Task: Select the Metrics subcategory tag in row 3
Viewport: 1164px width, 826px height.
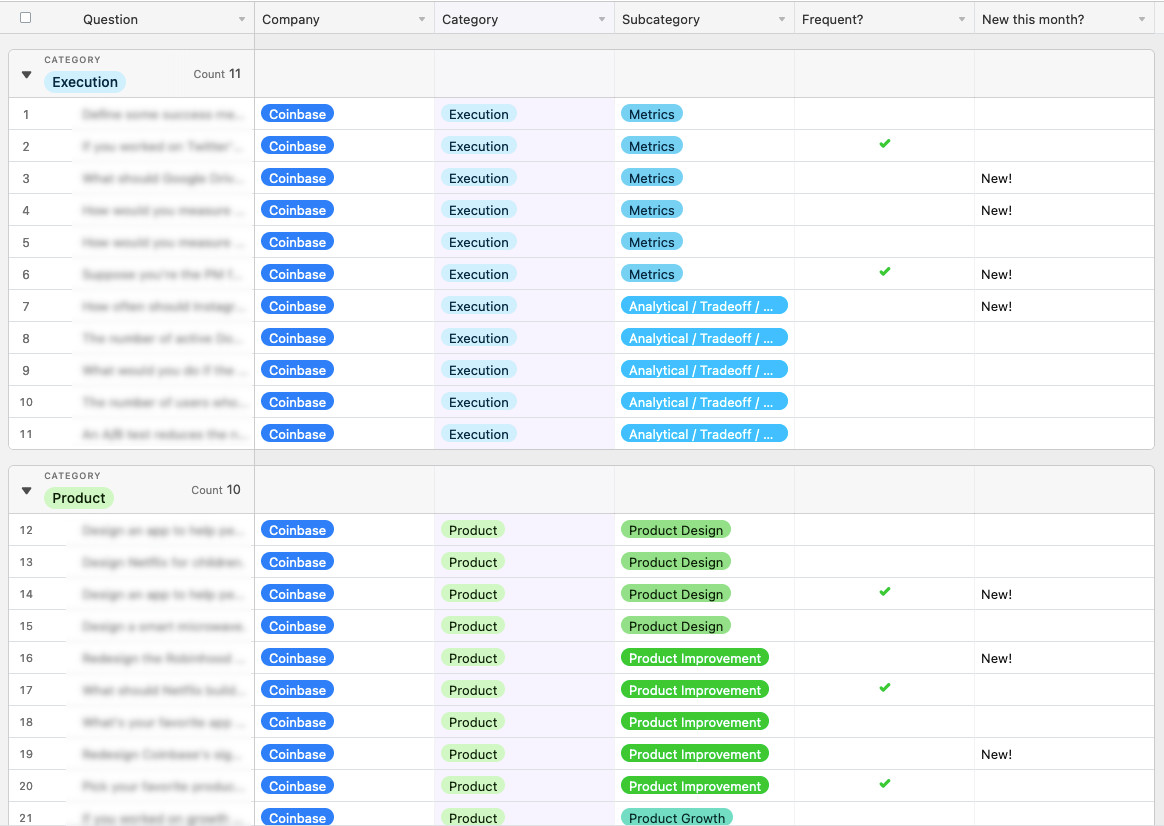Action: (651, 178)
